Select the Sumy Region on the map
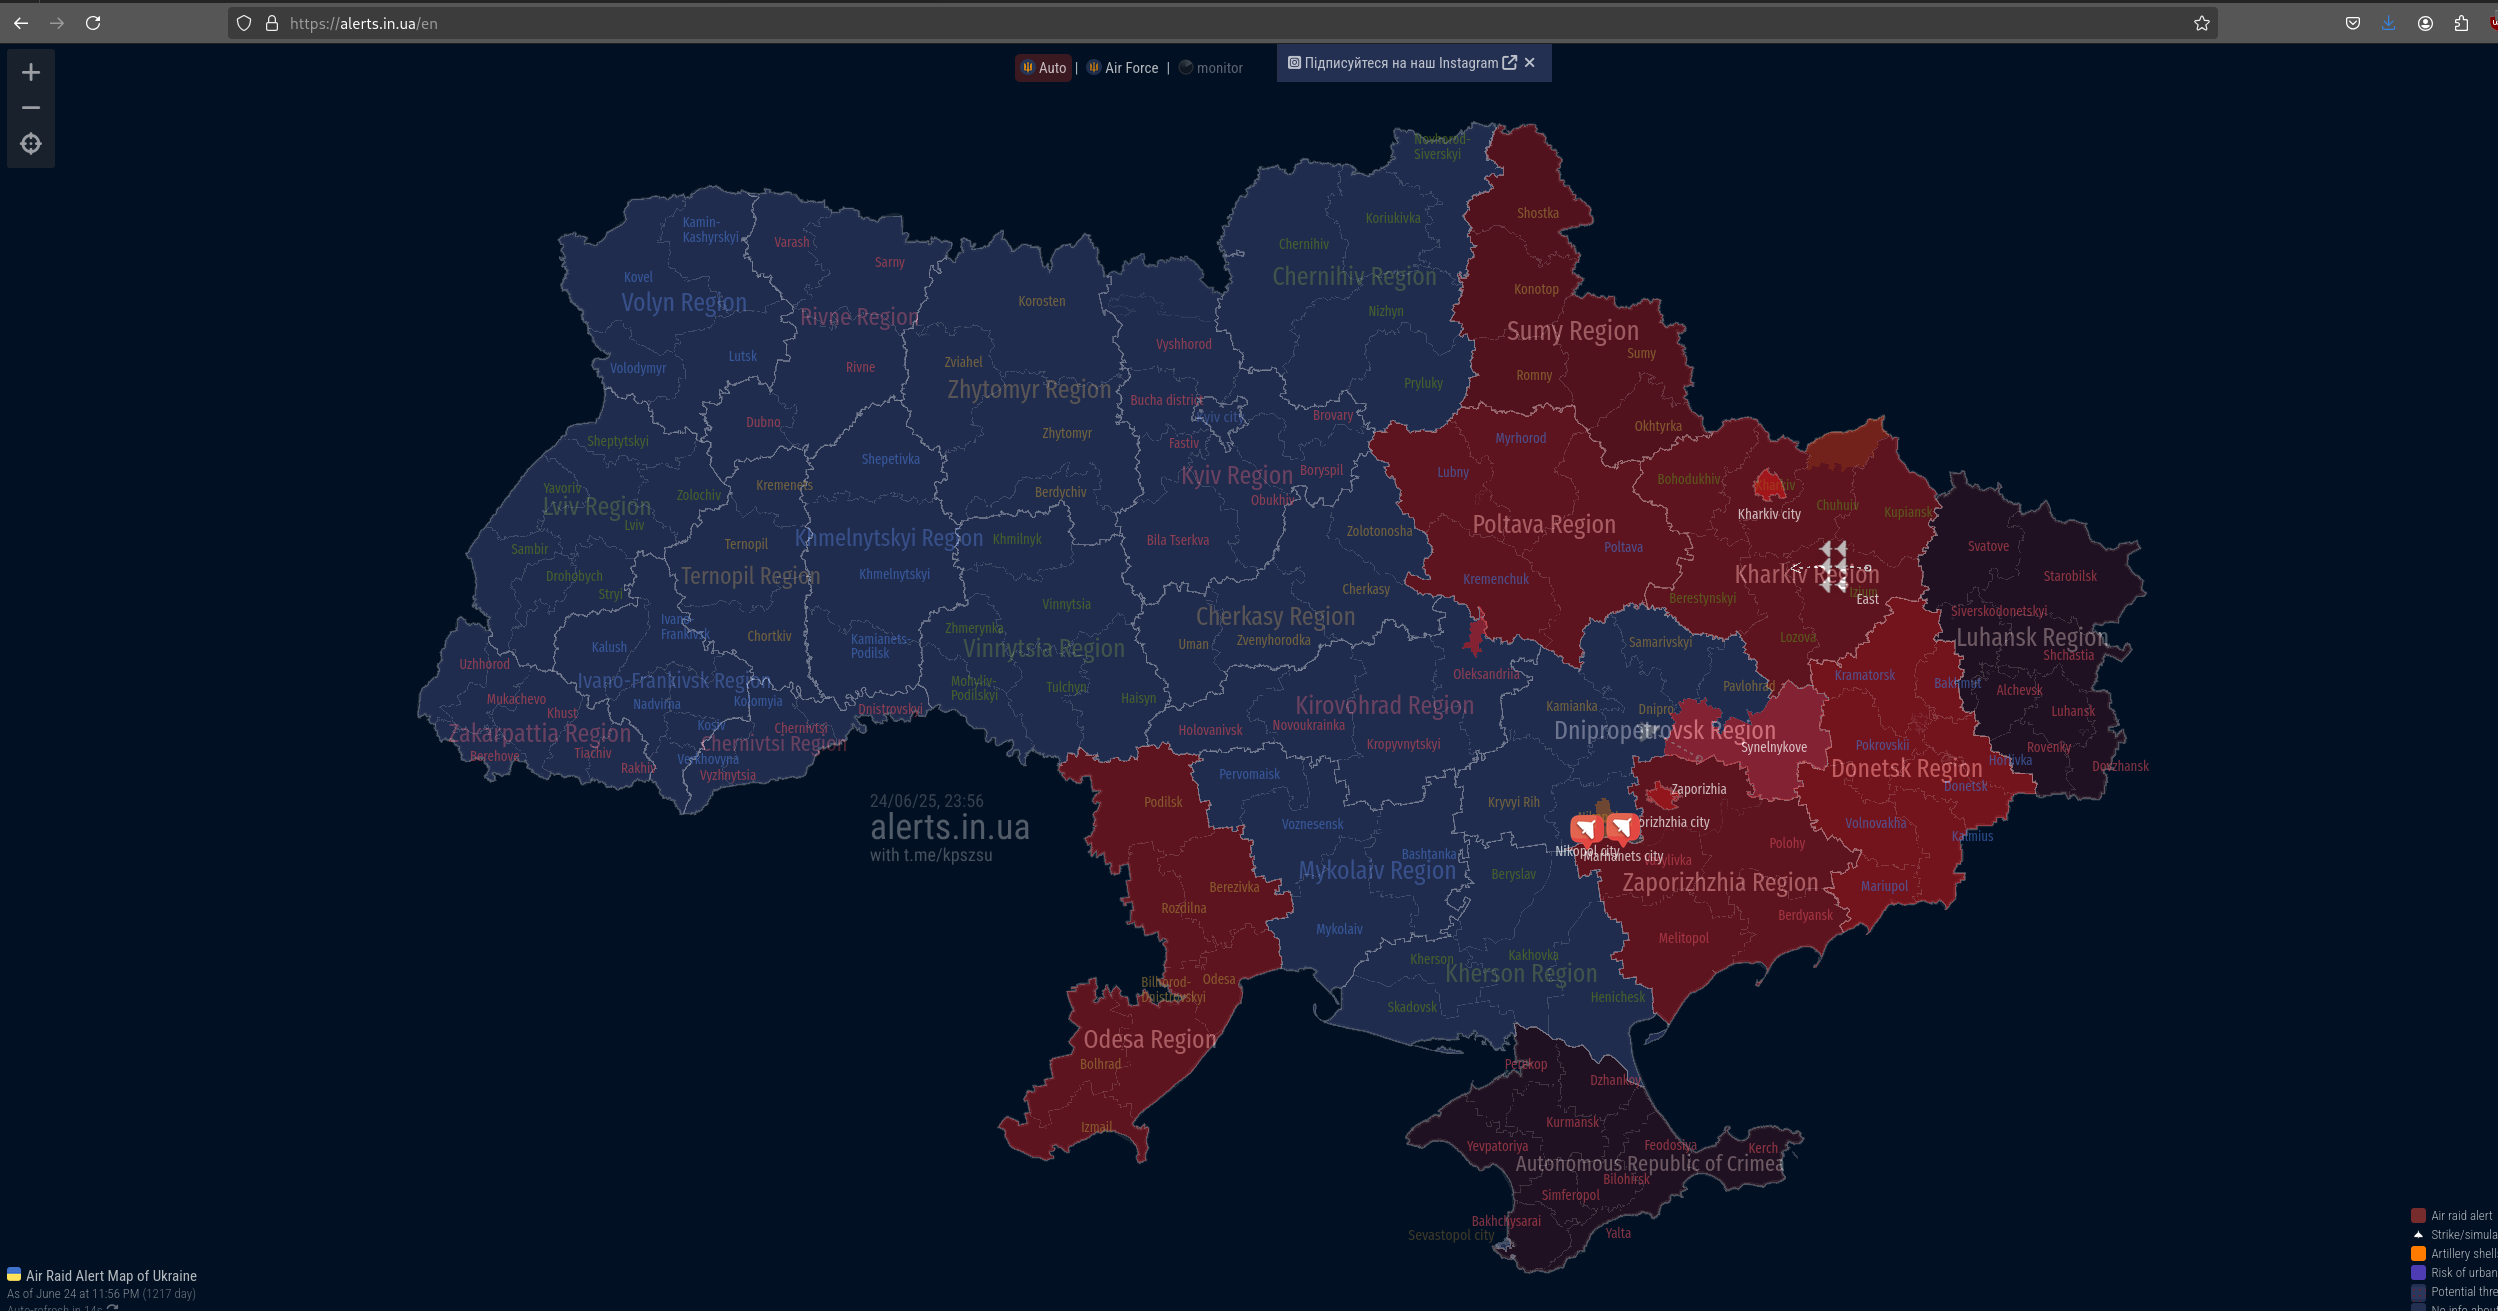The image size is (2498, 1311). coord(1572,331)
